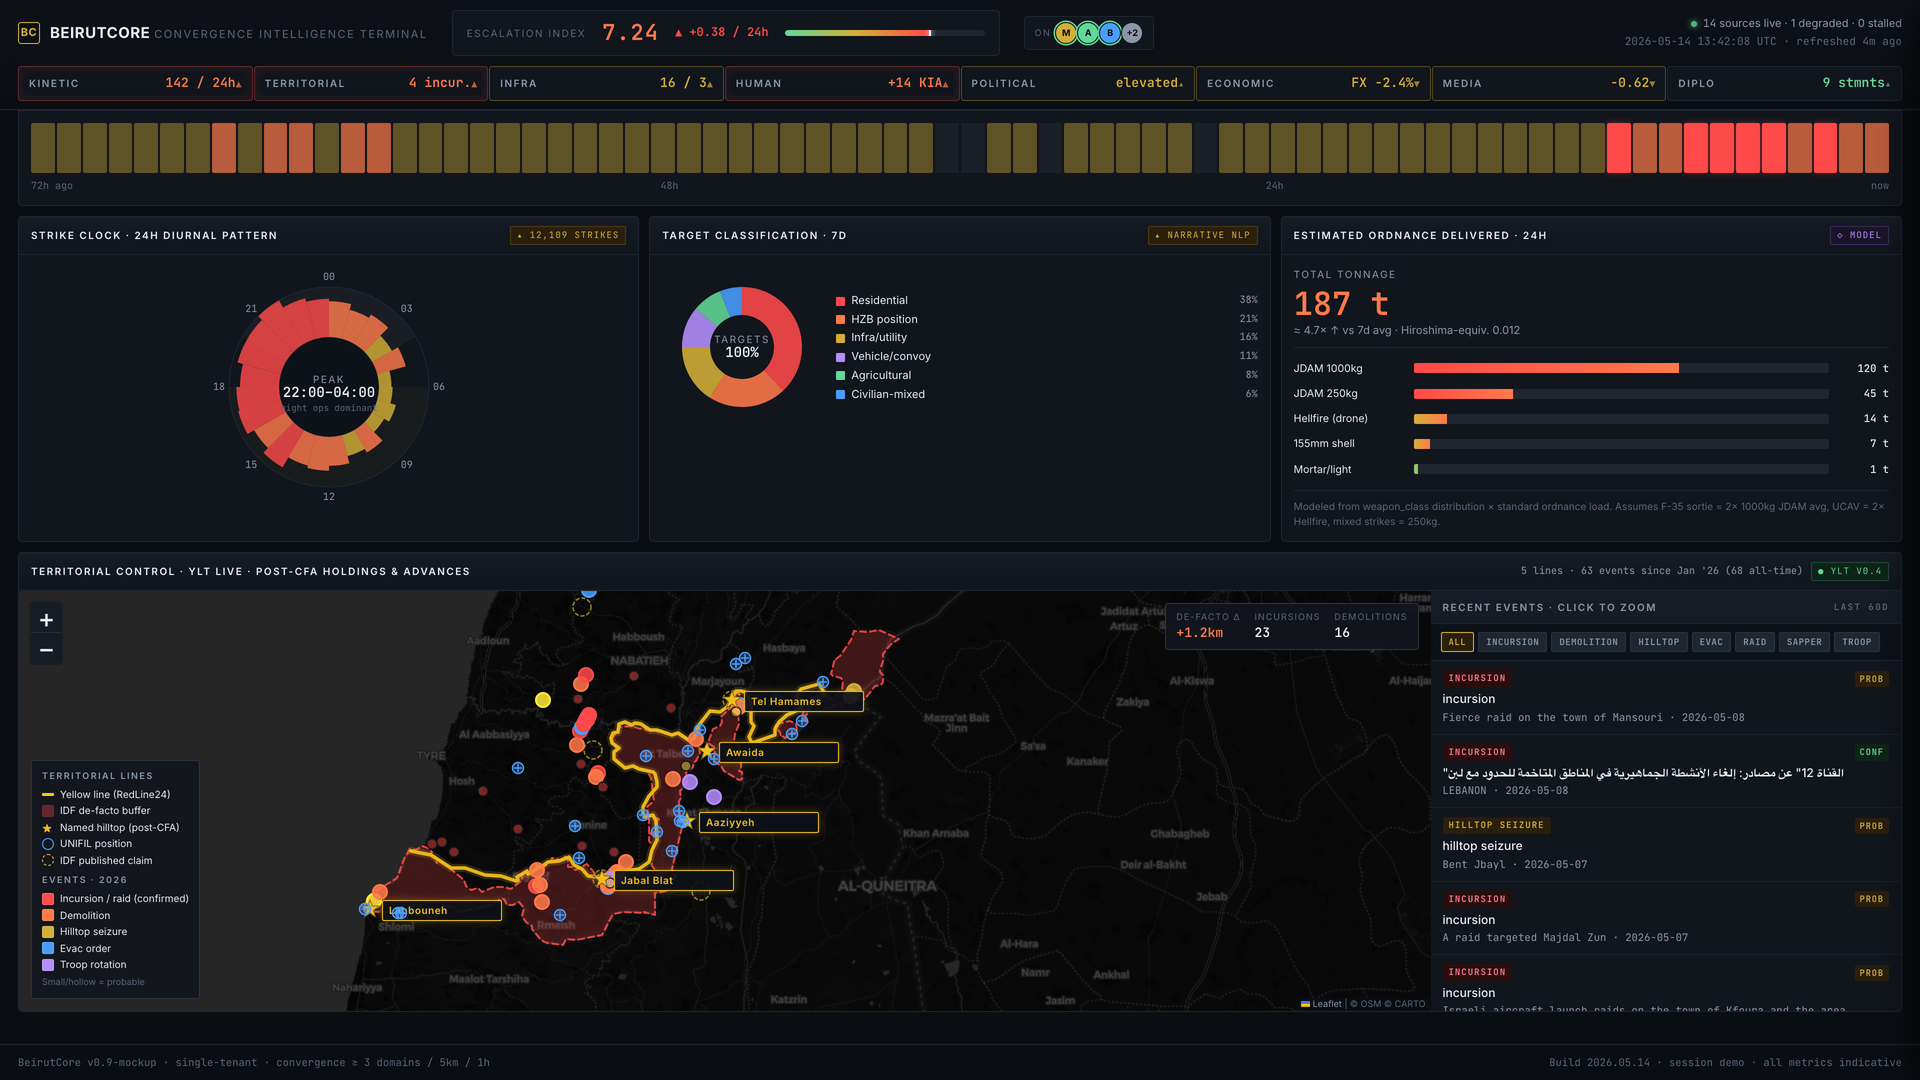Click the JDAM 1000kg tonnage bar
Image resolution: width=1920 pixels, height=1080 pixels.
[x=1621, y=368]
